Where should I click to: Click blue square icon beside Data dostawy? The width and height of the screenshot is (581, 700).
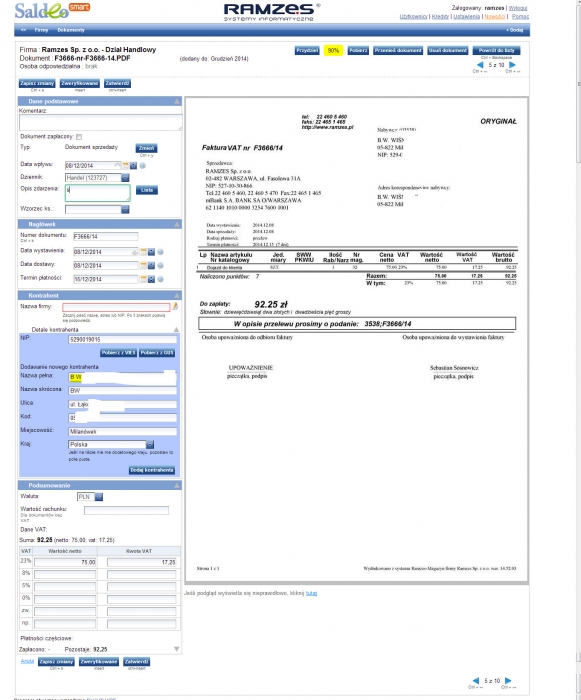pyautogui.click(x=151, y=266)
